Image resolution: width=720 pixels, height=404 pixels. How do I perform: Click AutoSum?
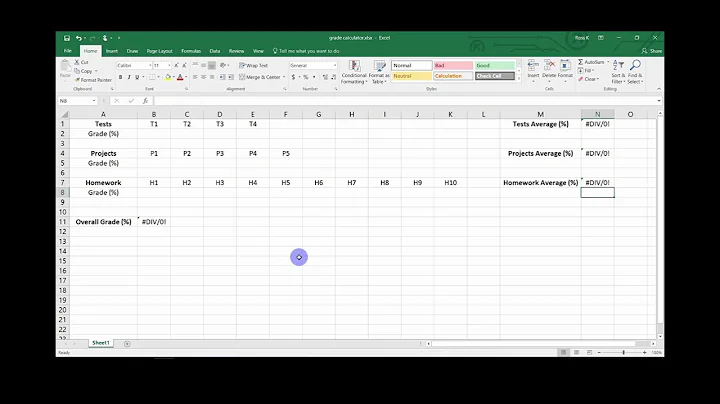pyautogui.click(x=591, y=62)
